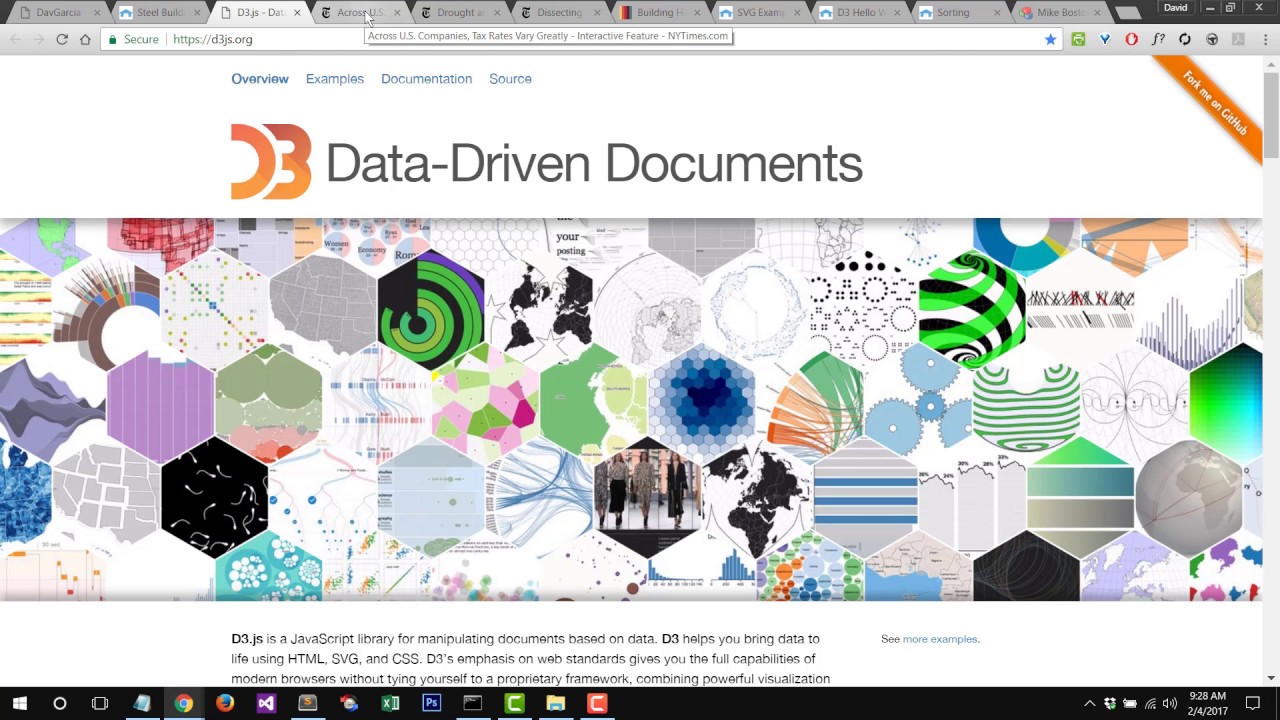Switch to the Drought NYTimes tab
Screen dimensions: 1280x720
(x=462, y=12)
